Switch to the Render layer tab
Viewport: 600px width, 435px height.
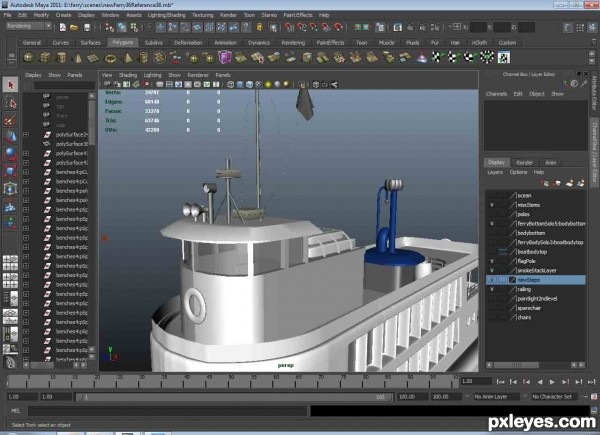[x=524, y=163]
